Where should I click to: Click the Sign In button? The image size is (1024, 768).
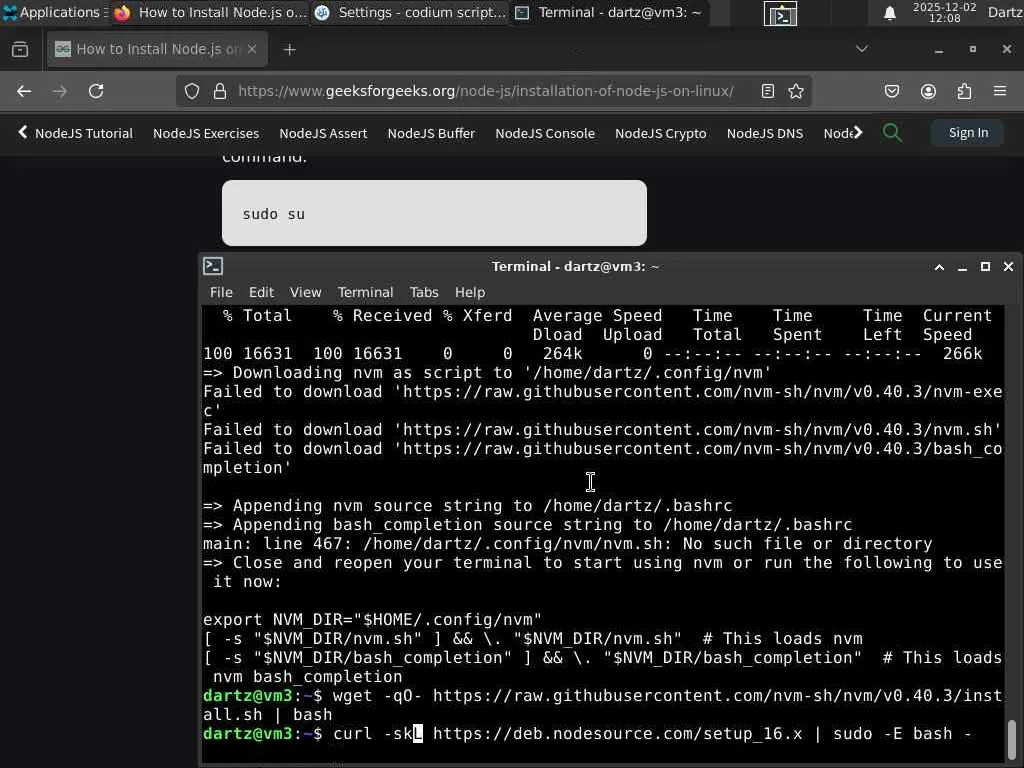click(968, 133)
